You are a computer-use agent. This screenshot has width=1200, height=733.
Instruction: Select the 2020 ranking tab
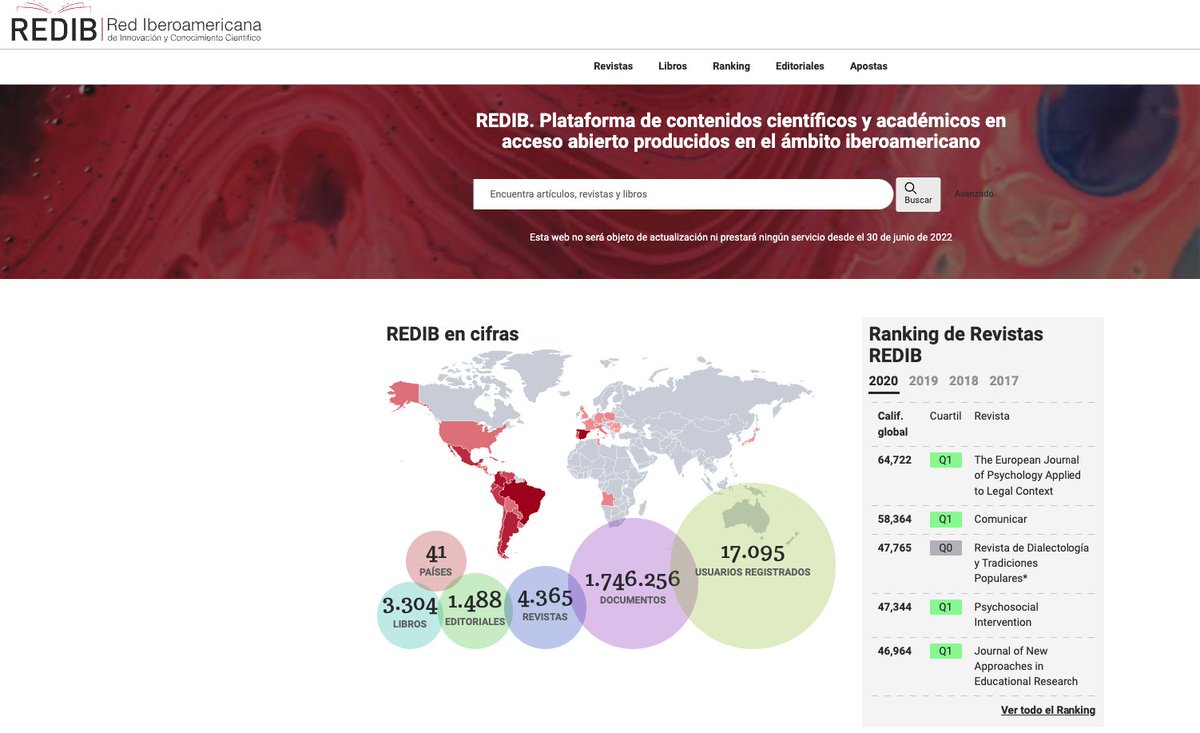pyautogui.click(x=883, y=381)
